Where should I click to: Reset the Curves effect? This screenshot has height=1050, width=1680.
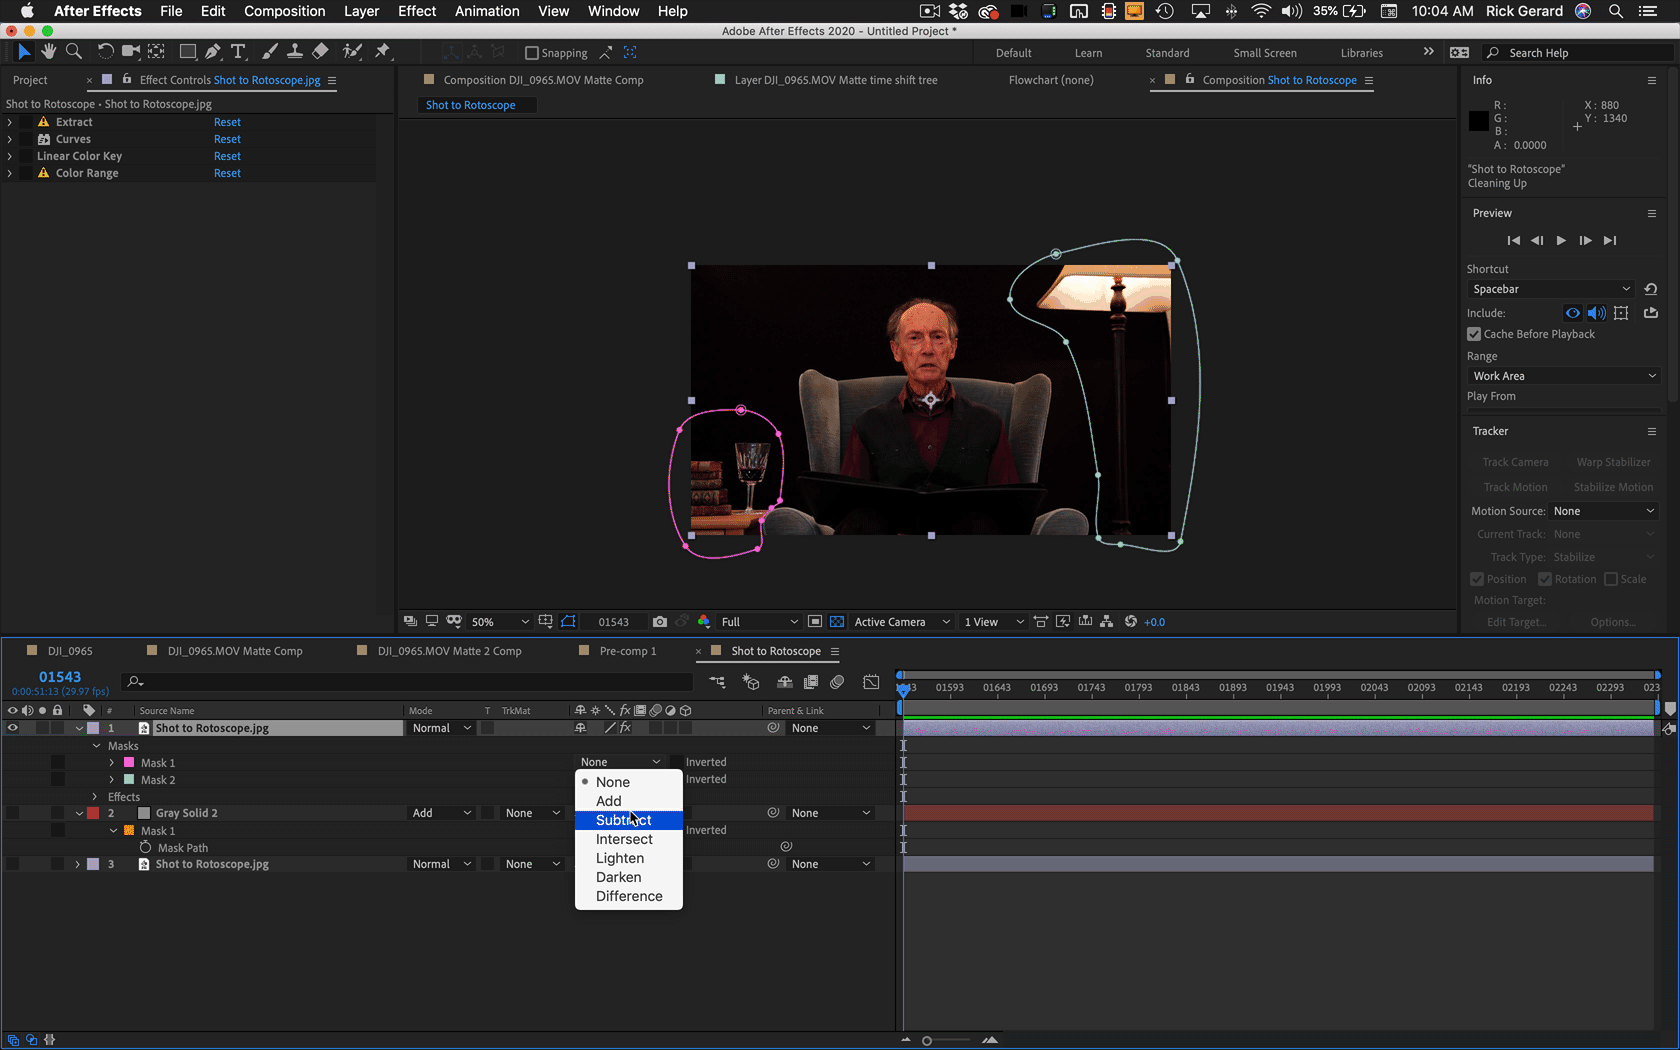[x=227, y=139]
